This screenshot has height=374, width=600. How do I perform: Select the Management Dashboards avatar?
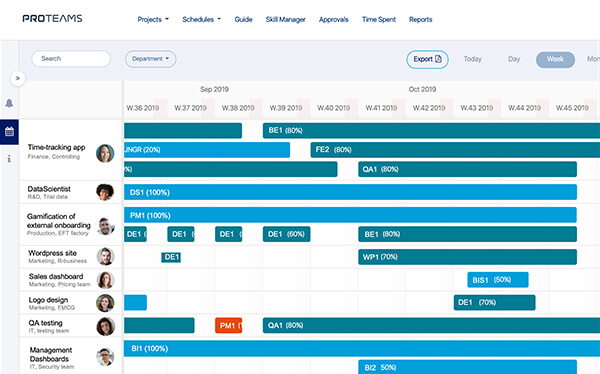[105, 357]
